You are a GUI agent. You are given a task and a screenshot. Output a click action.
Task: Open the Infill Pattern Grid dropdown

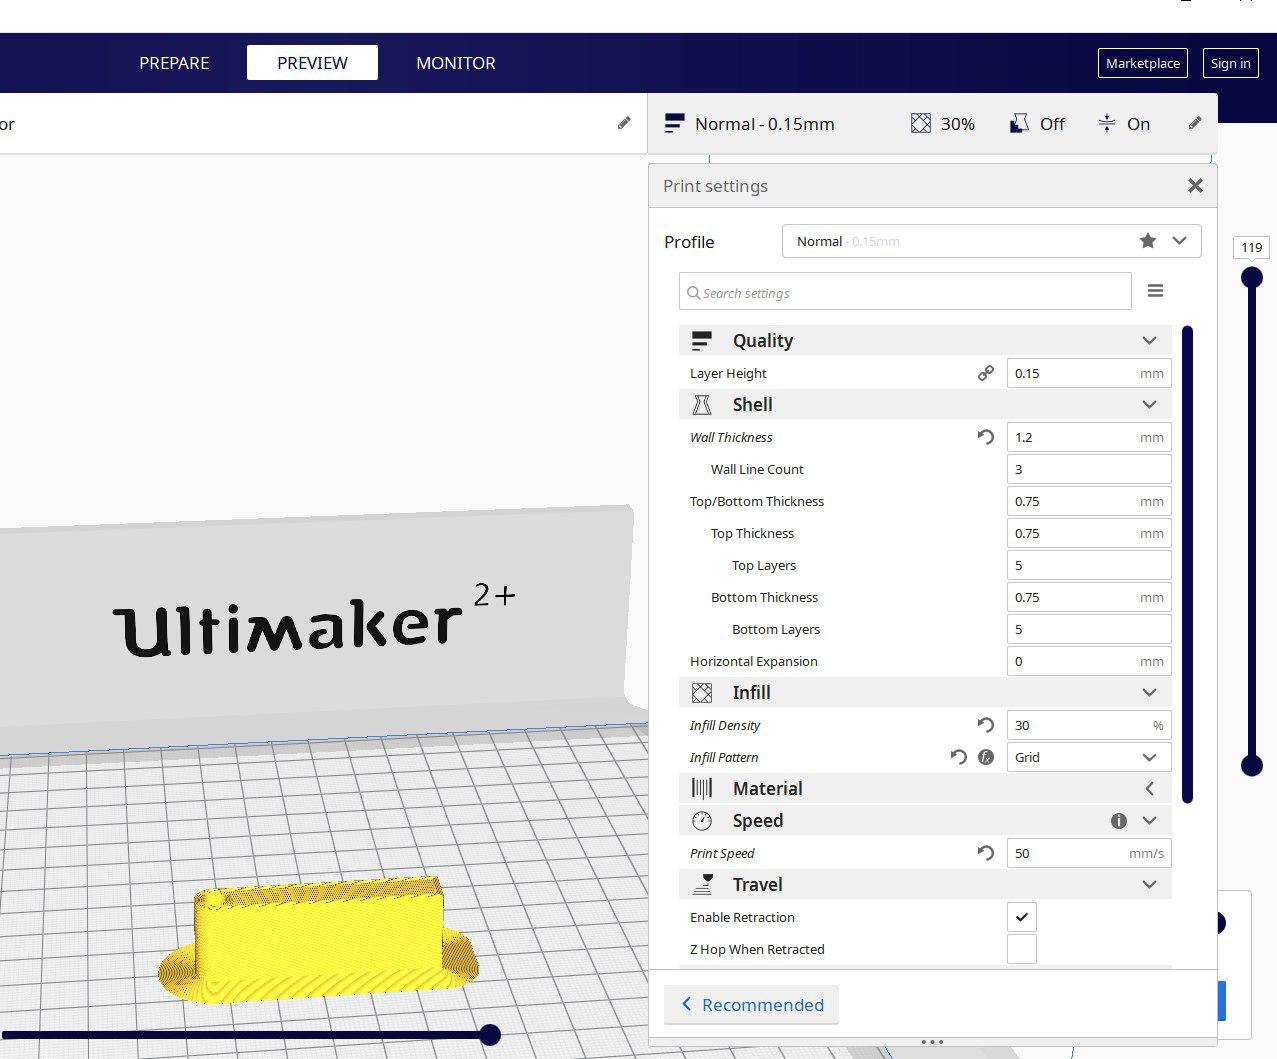[1088, 757]
